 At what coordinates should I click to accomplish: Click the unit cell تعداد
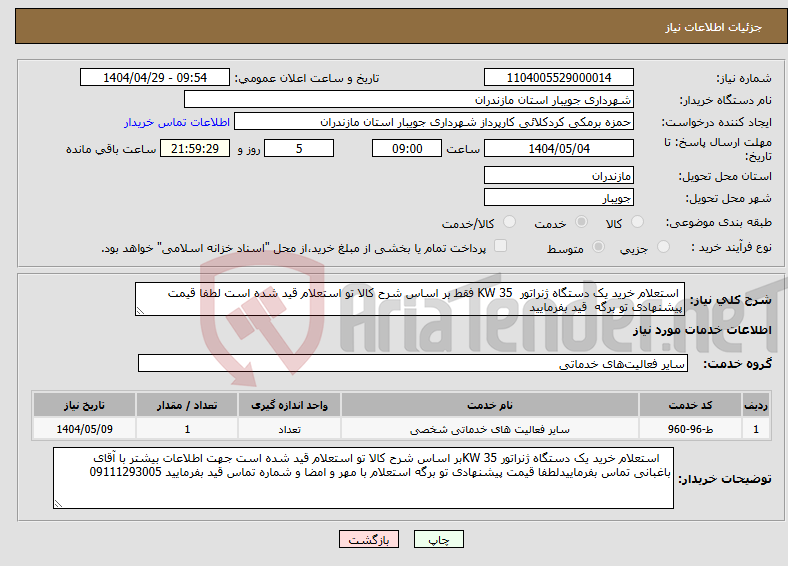pos(289,429)
